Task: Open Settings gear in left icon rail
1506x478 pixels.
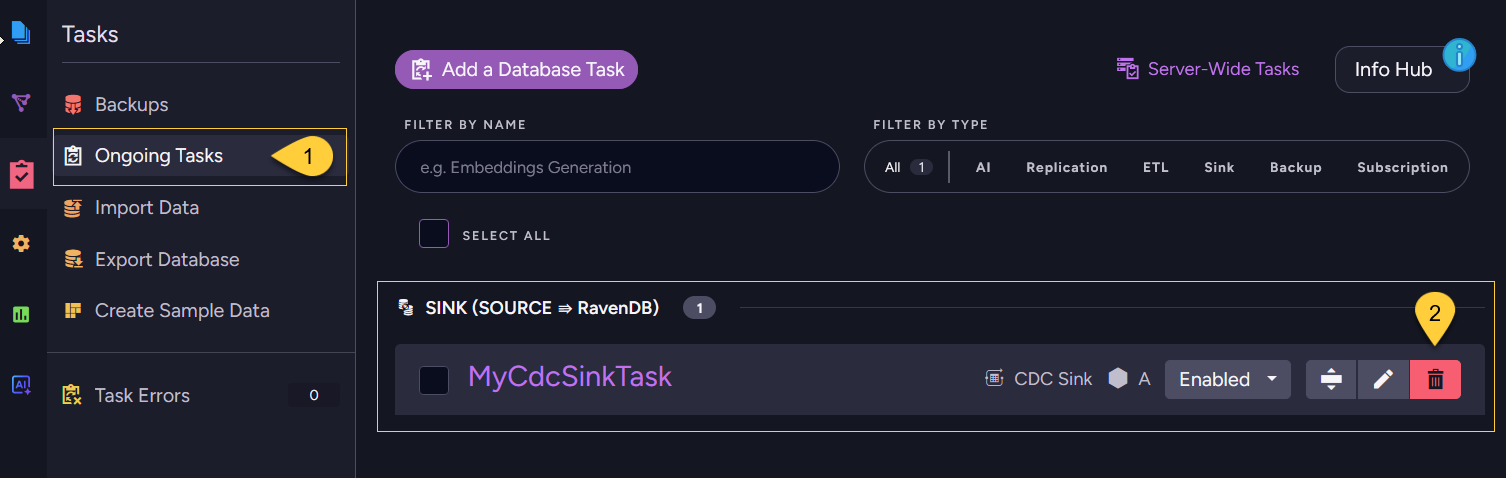Action: coord(21,244)
